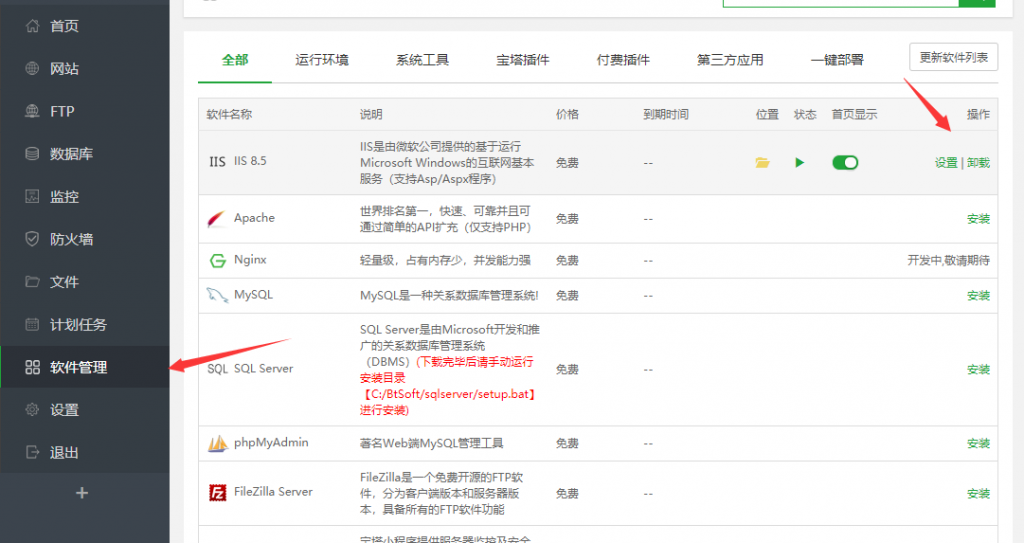Toggle IIS 首页显示 switch

coord(845,163)
